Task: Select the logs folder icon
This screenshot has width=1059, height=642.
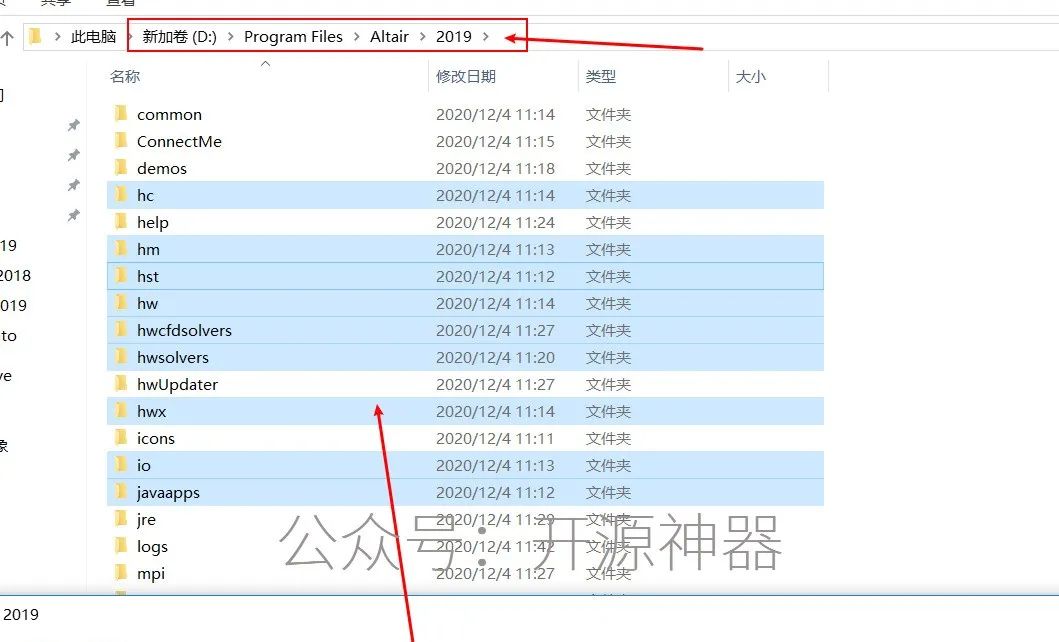Action: (121, 546)
